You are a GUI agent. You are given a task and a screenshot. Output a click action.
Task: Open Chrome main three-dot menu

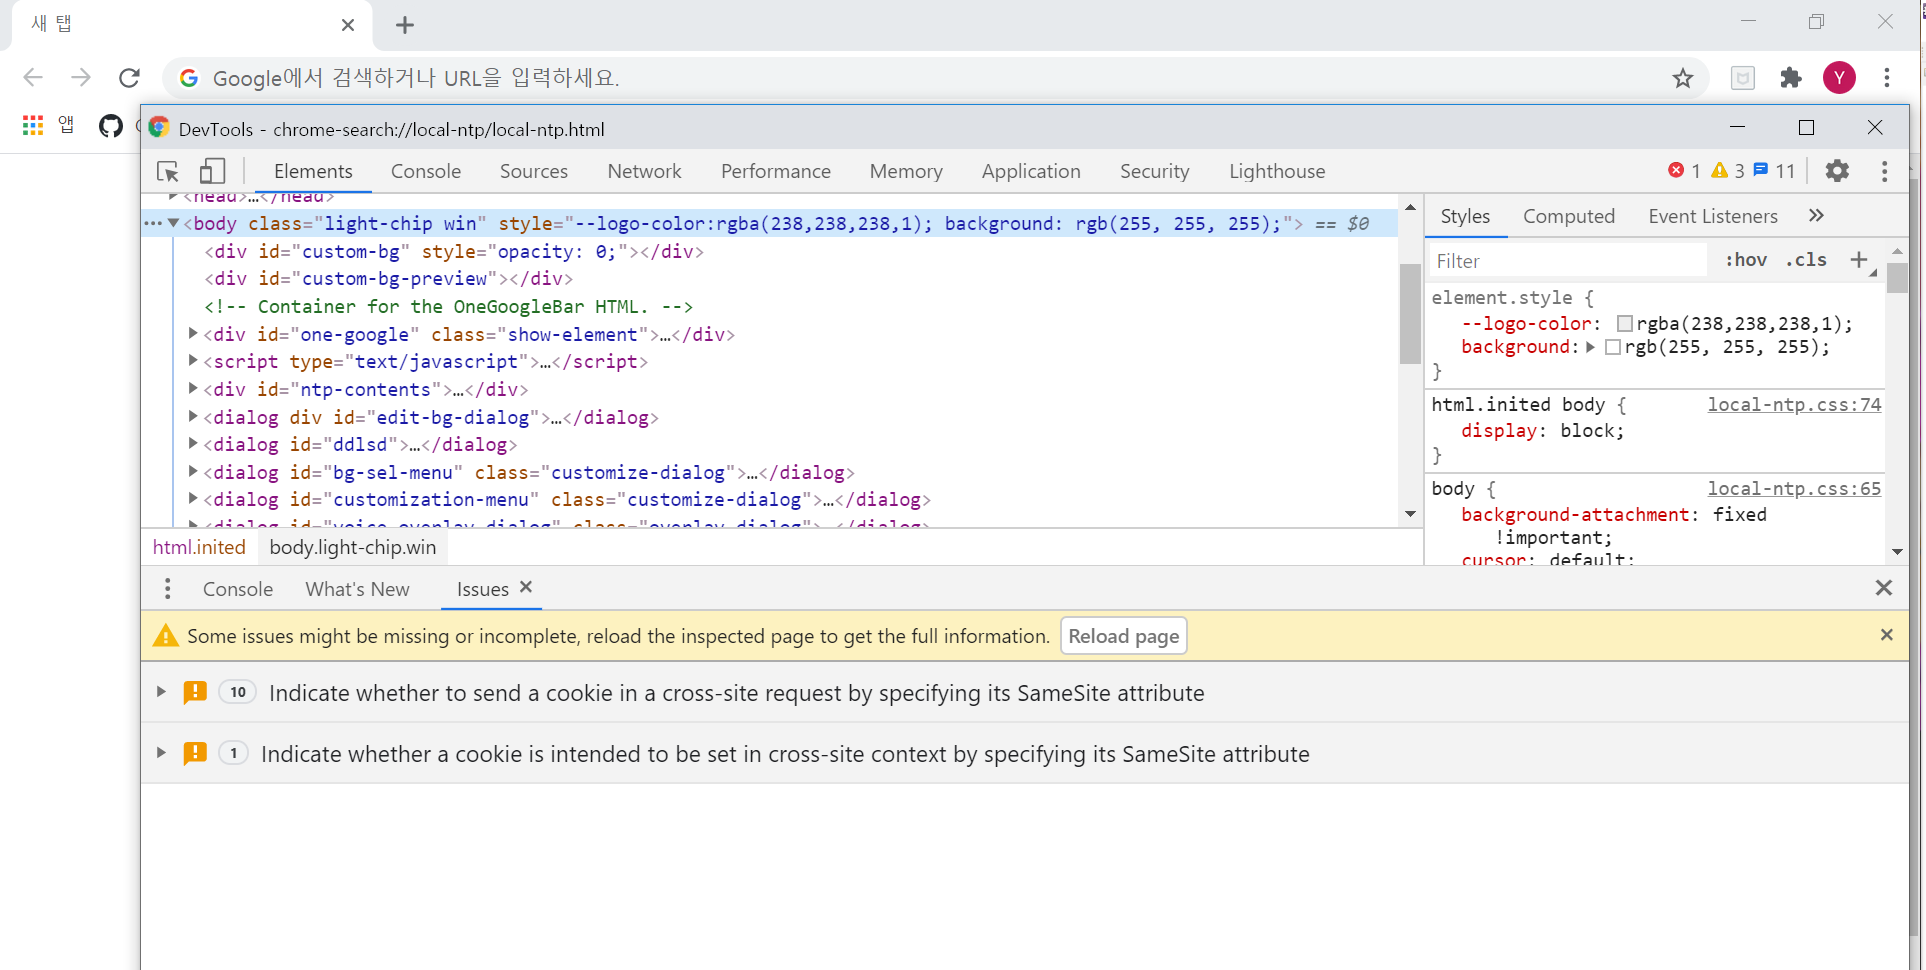pyautogui.click(x=1887, y=78)
